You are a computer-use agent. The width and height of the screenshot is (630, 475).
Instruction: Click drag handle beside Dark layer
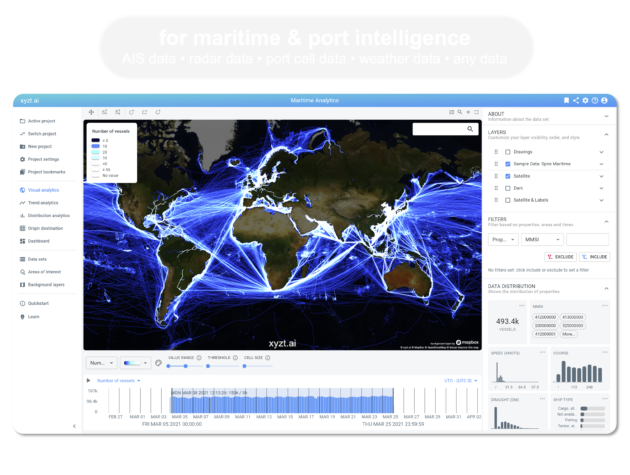point(496,188)
